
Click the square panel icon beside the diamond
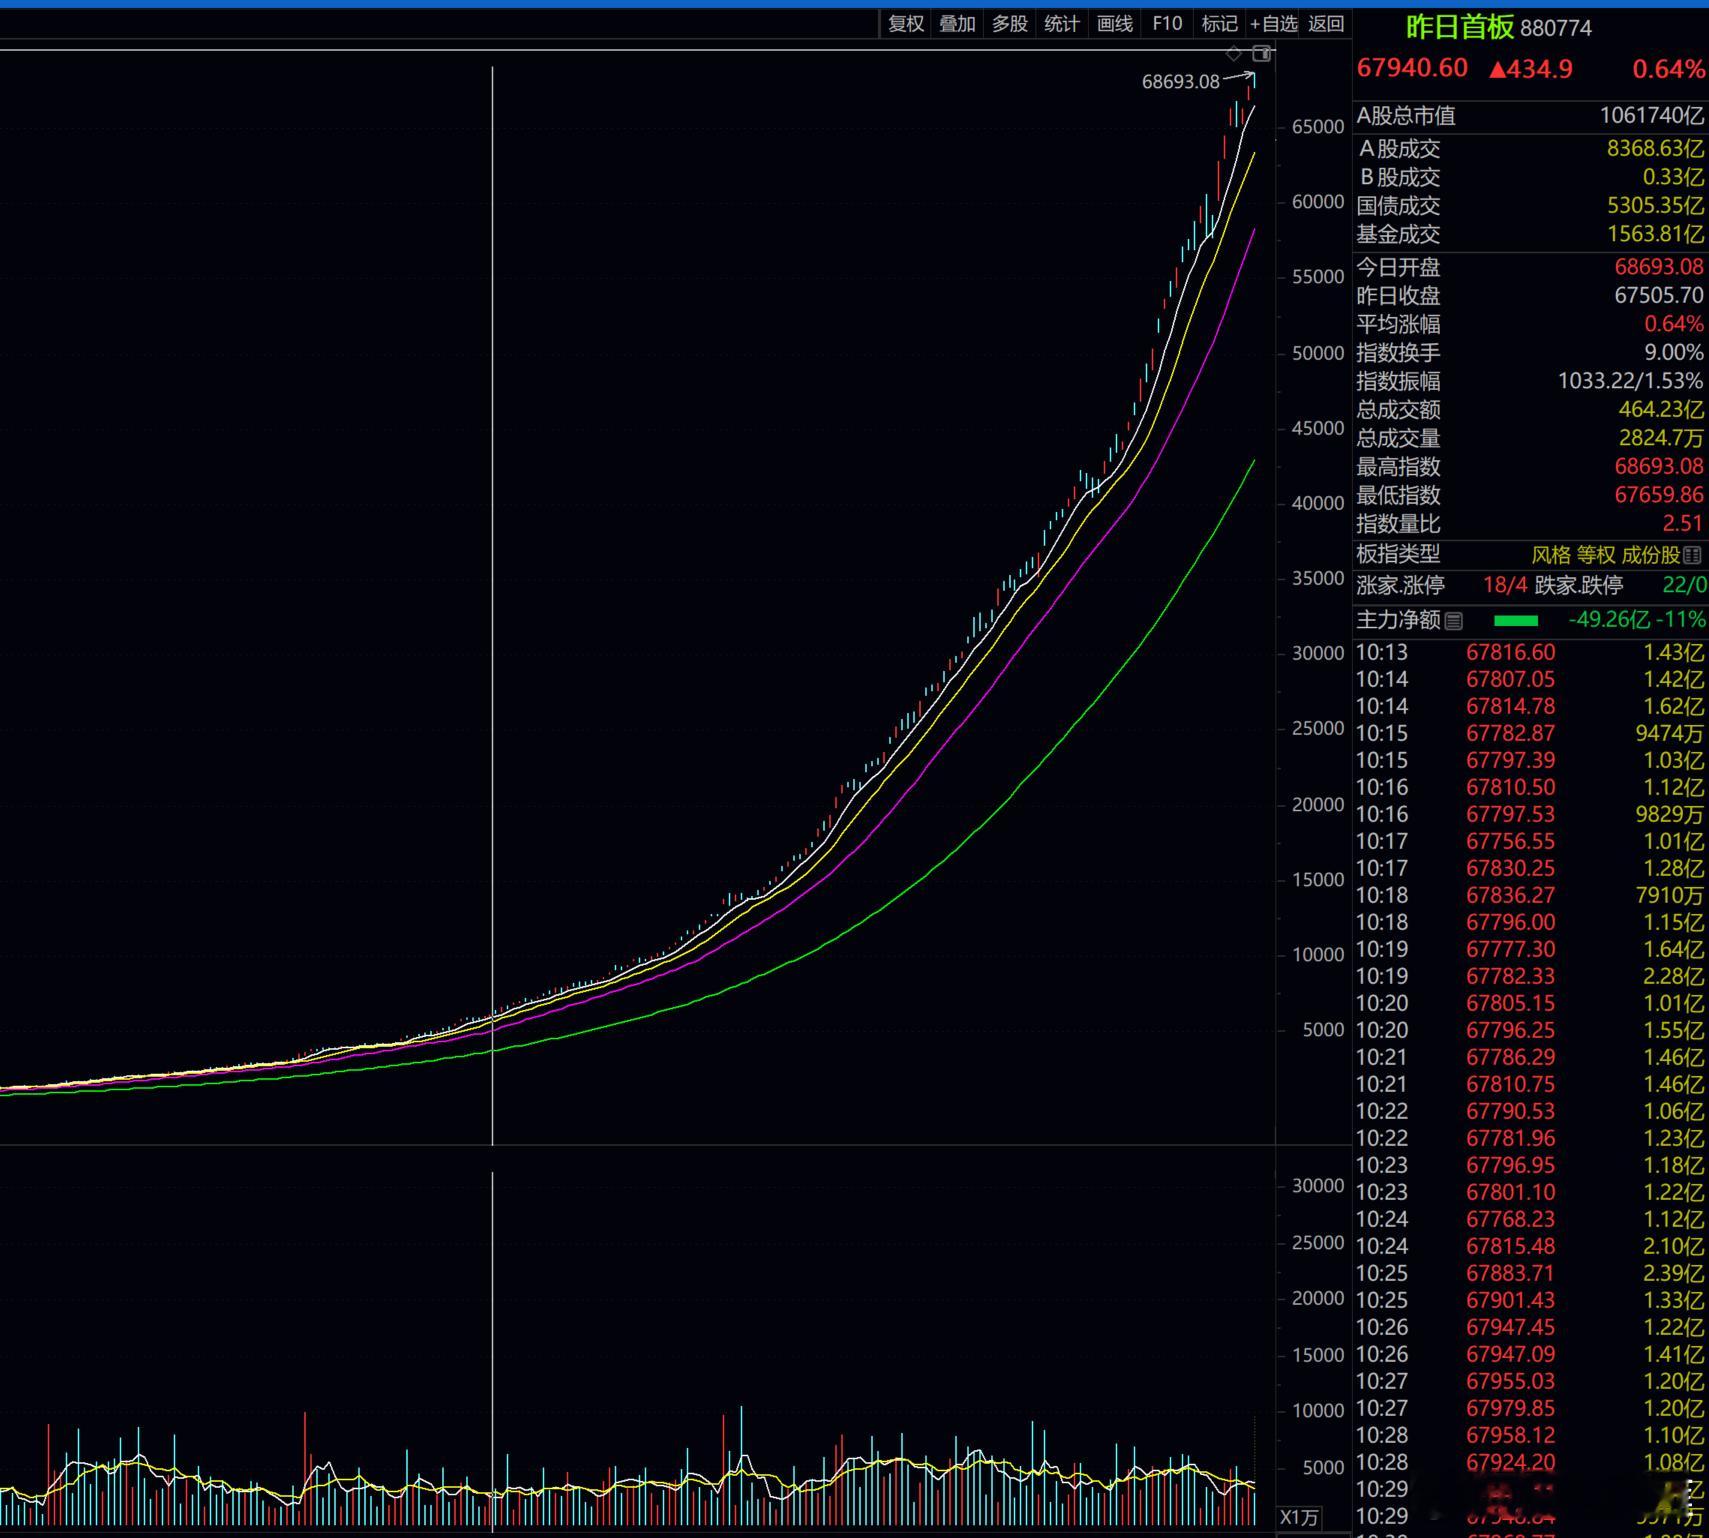point(1262,53)
